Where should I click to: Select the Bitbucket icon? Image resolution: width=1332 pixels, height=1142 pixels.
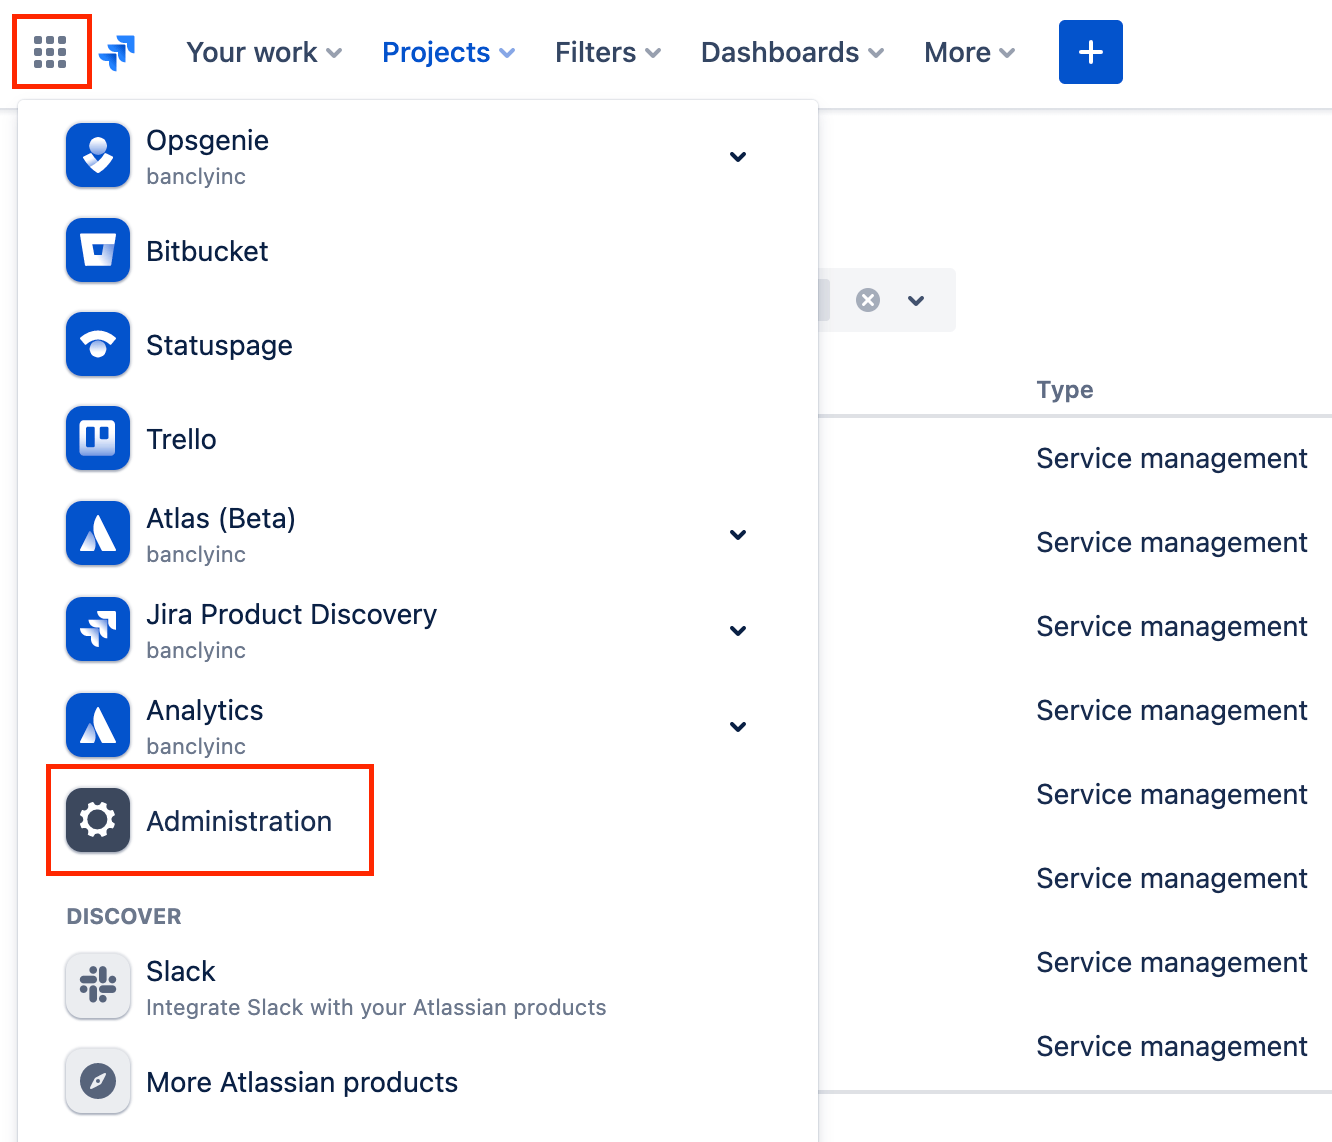click(x=97, y=250)
